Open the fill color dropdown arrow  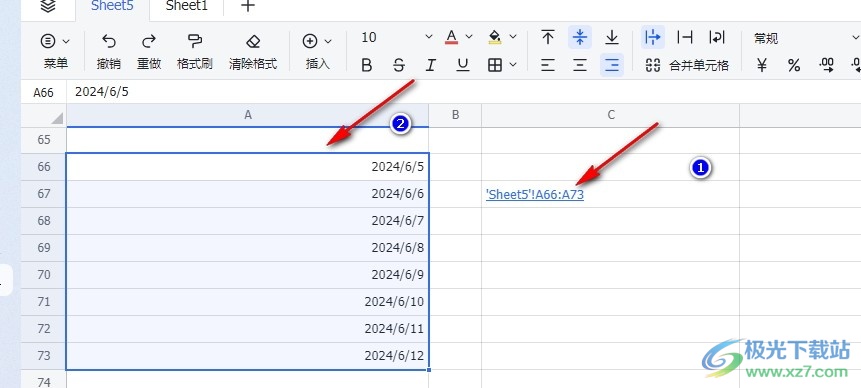coord(513,37)
